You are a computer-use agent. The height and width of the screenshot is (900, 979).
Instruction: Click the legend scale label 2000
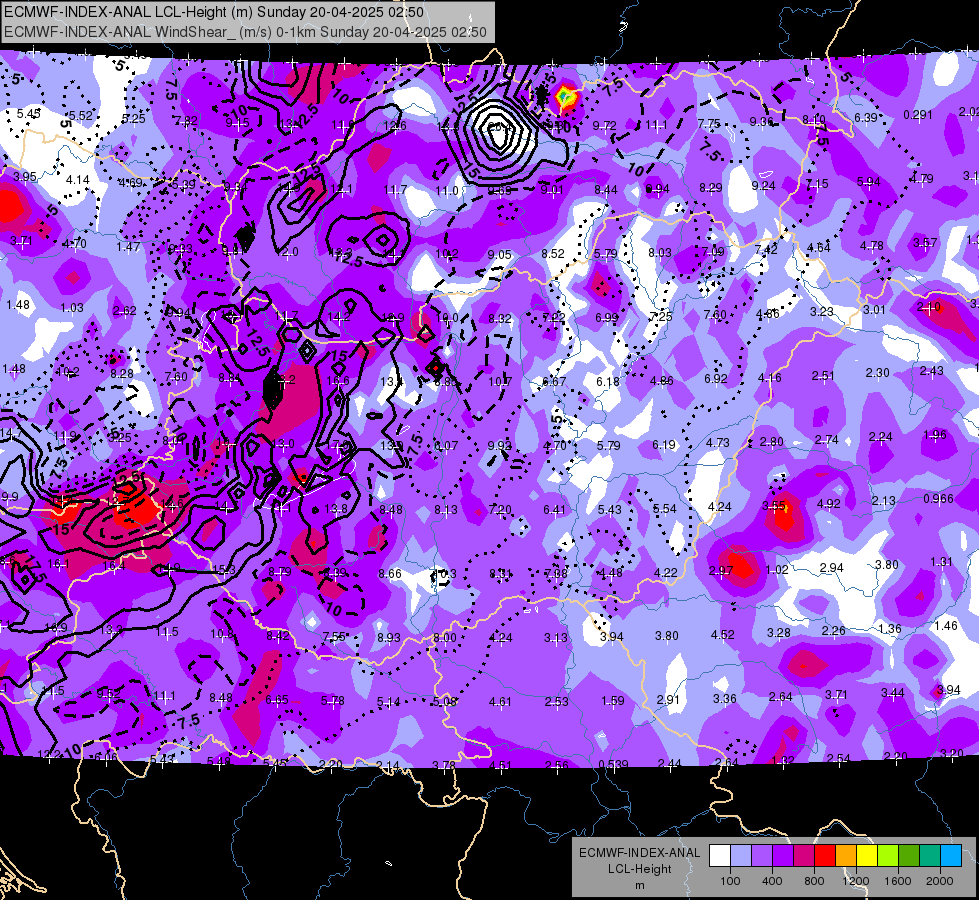pyautogui.click(x=940, y=881)
